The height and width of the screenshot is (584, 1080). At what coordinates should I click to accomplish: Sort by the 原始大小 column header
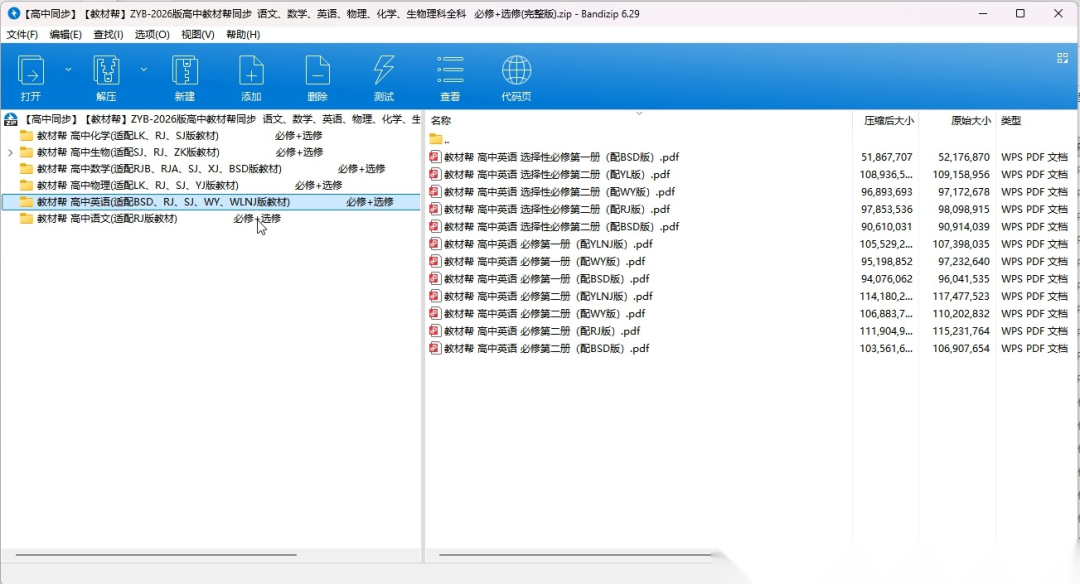[970, 121]
